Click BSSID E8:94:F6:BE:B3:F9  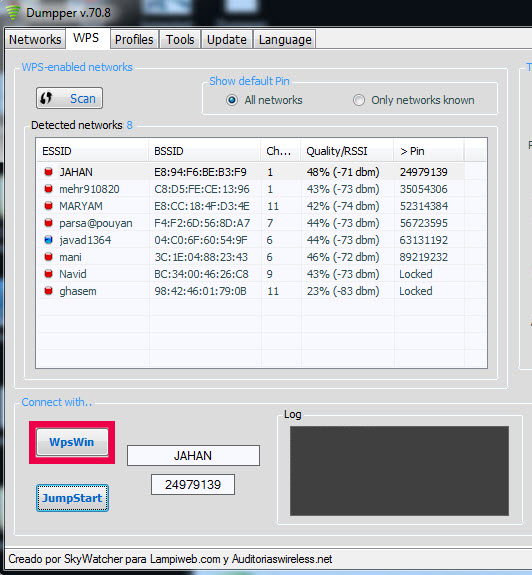point(200,172)
